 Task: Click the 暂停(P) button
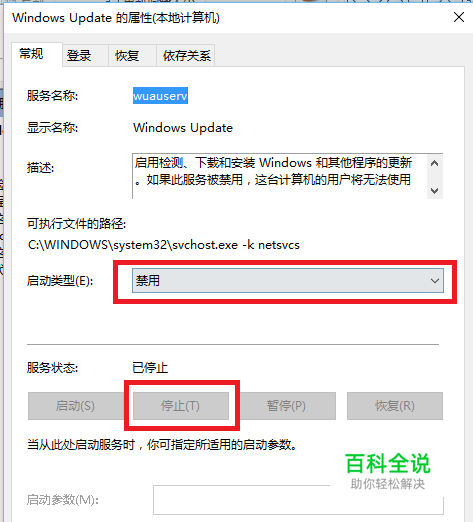(288, 406)
